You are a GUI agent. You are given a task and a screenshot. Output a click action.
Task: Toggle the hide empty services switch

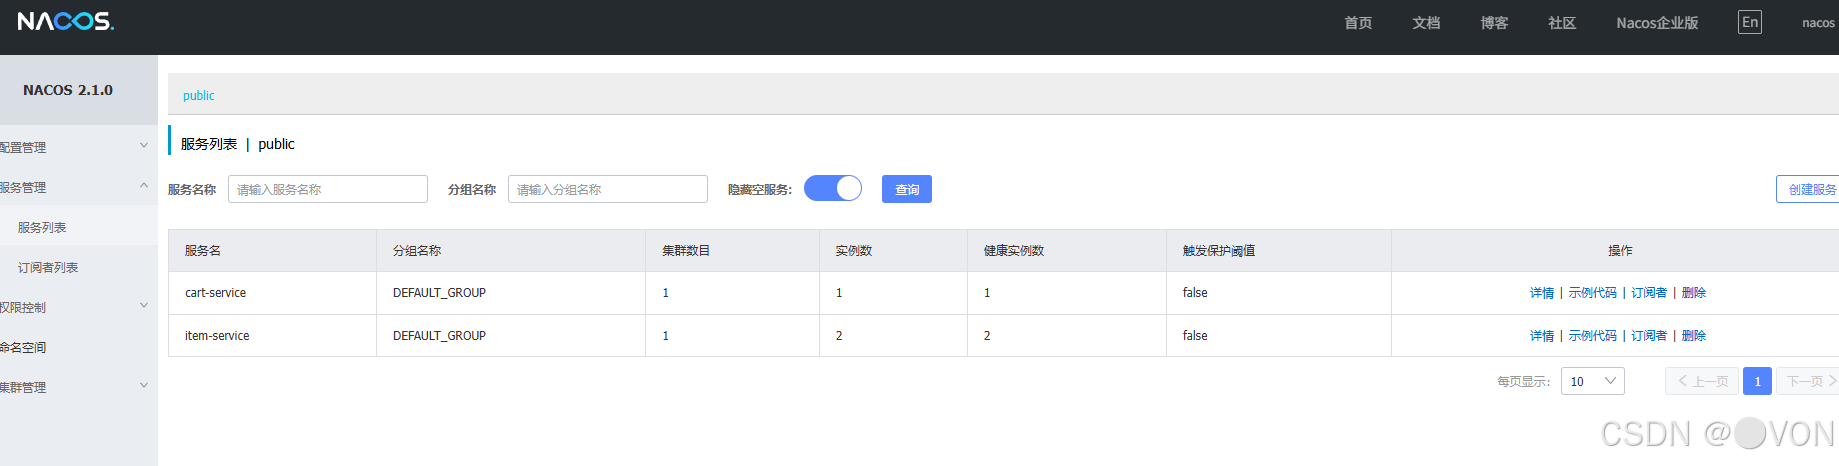click(833, 188)
